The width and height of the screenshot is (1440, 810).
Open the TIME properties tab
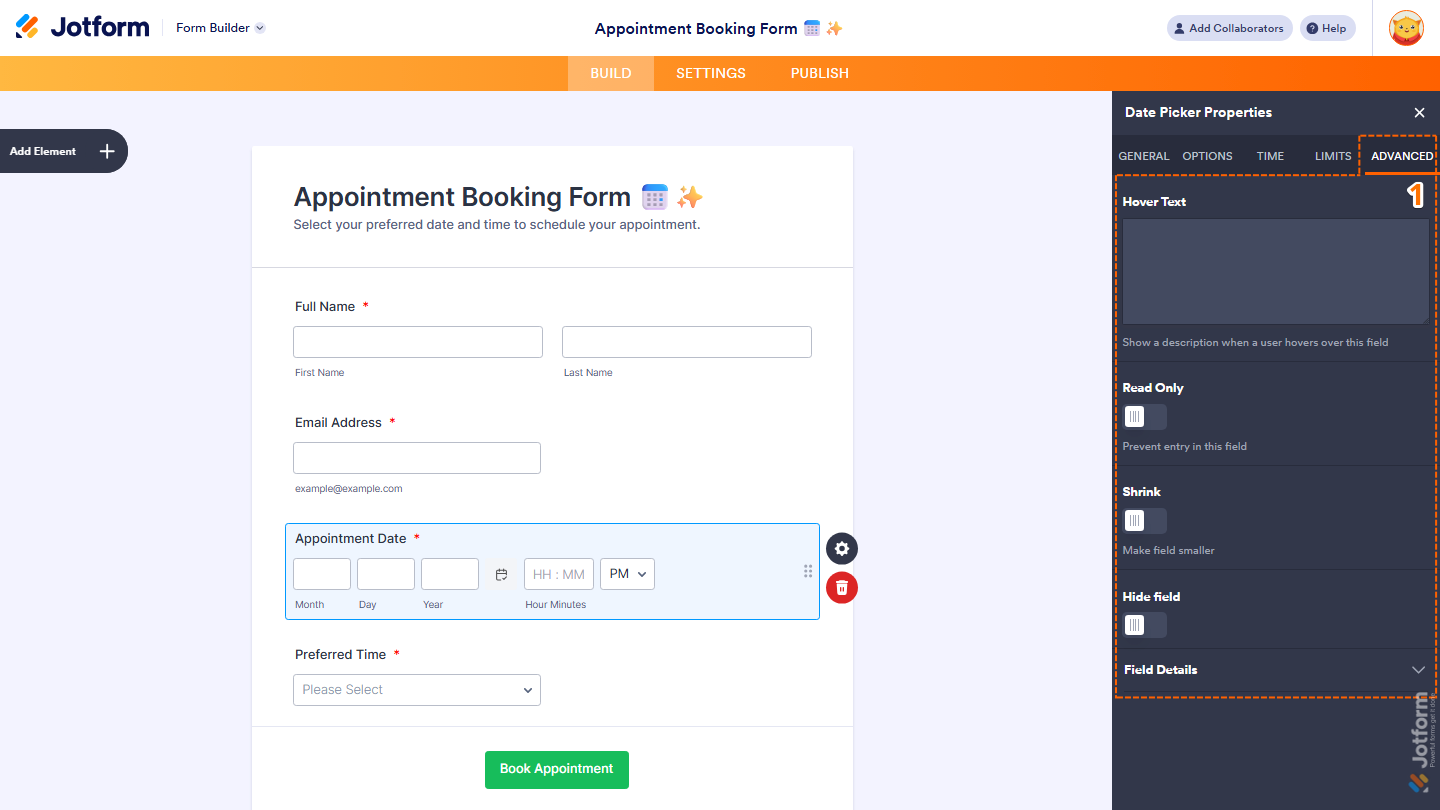[x=1270, y=156]
